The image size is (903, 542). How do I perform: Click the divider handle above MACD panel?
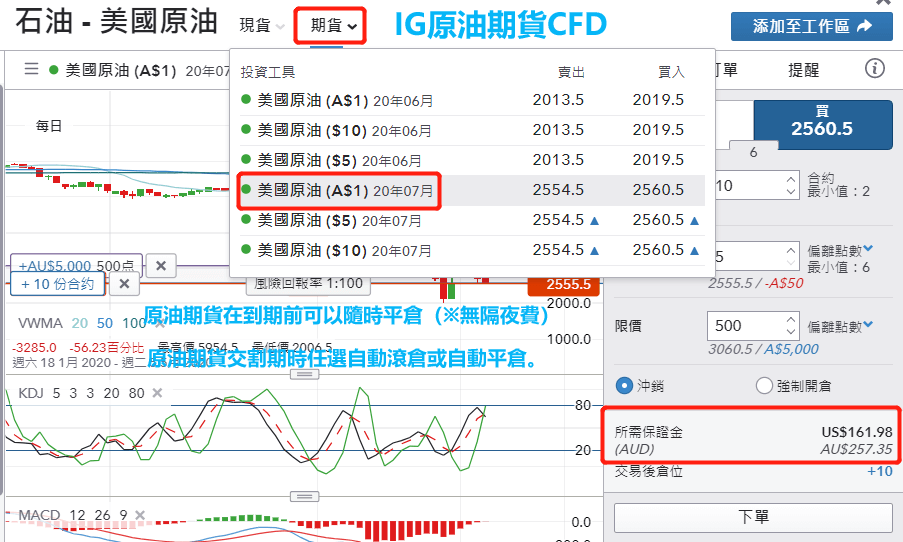click(x=304, y=496)
